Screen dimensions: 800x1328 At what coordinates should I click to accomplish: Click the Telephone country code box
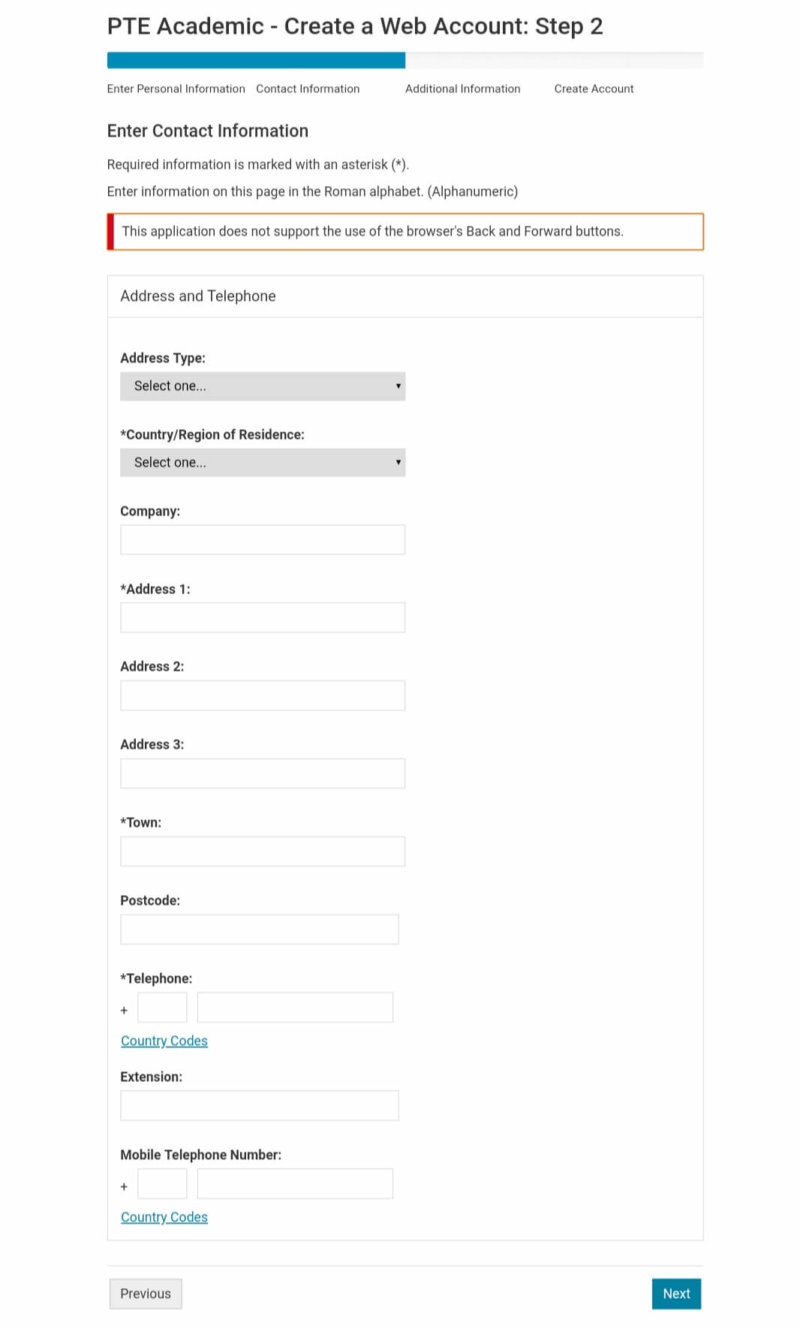coord(161,1007)
